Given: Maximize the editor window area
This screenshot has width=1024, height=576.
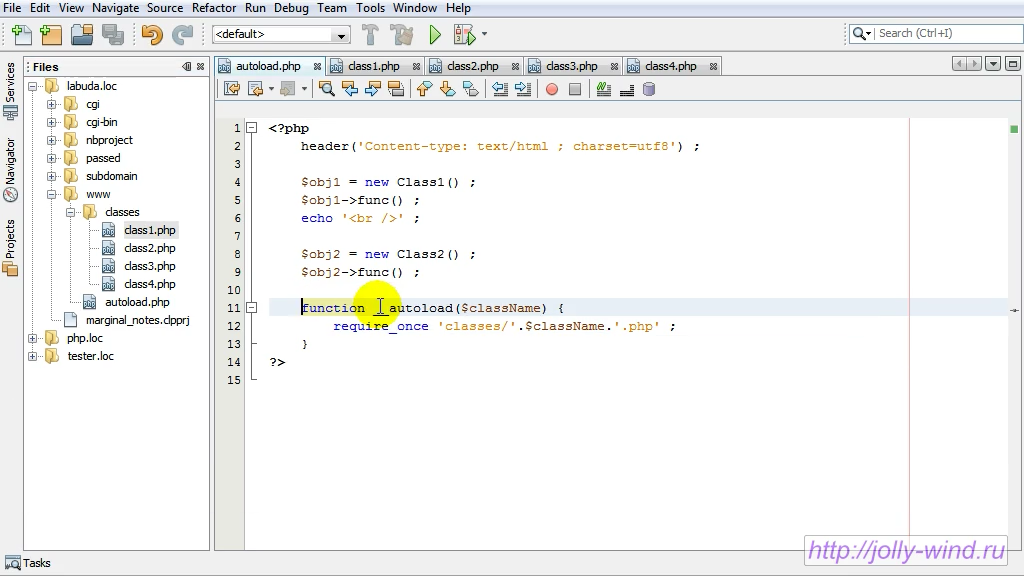Looking at the screenshot, I should [1013, 64].
